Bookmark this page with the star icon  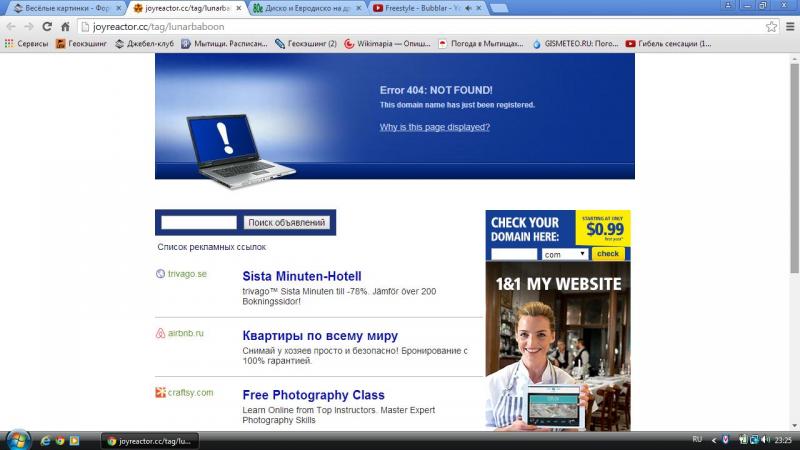click(x=771, y=27)
